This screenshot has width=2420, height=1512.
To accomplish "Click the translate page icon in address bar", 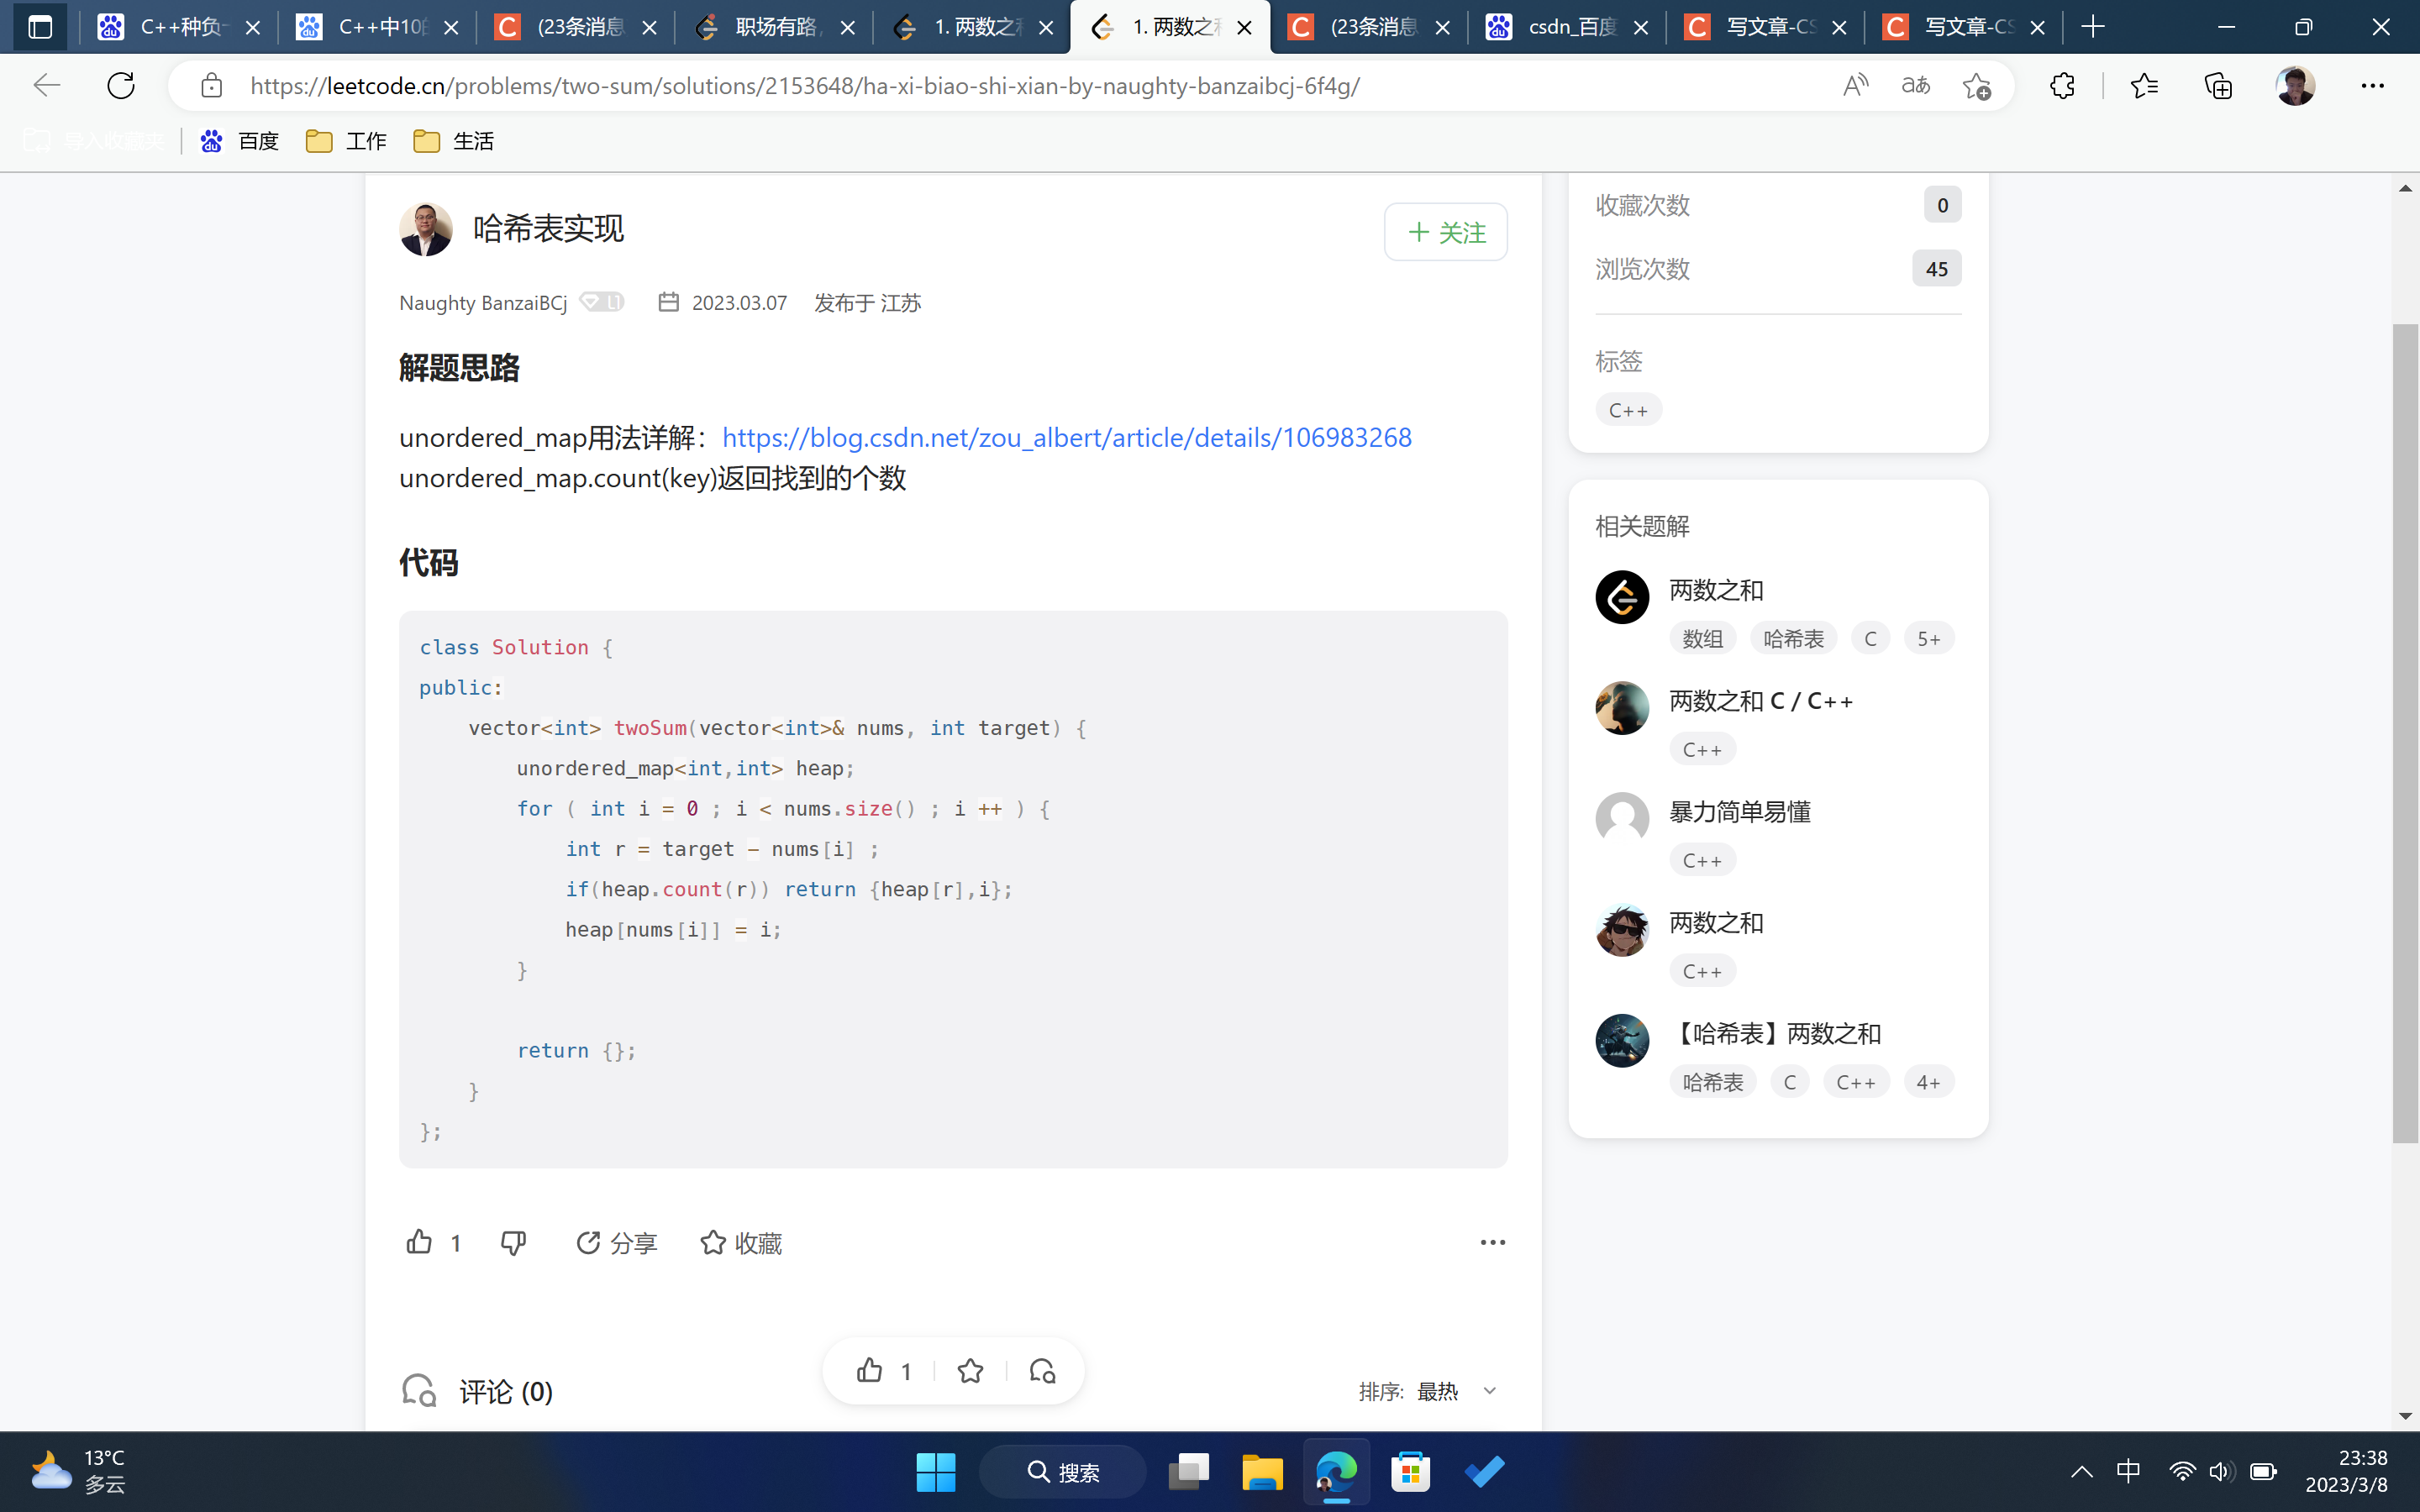I will tap(1916, 86).
